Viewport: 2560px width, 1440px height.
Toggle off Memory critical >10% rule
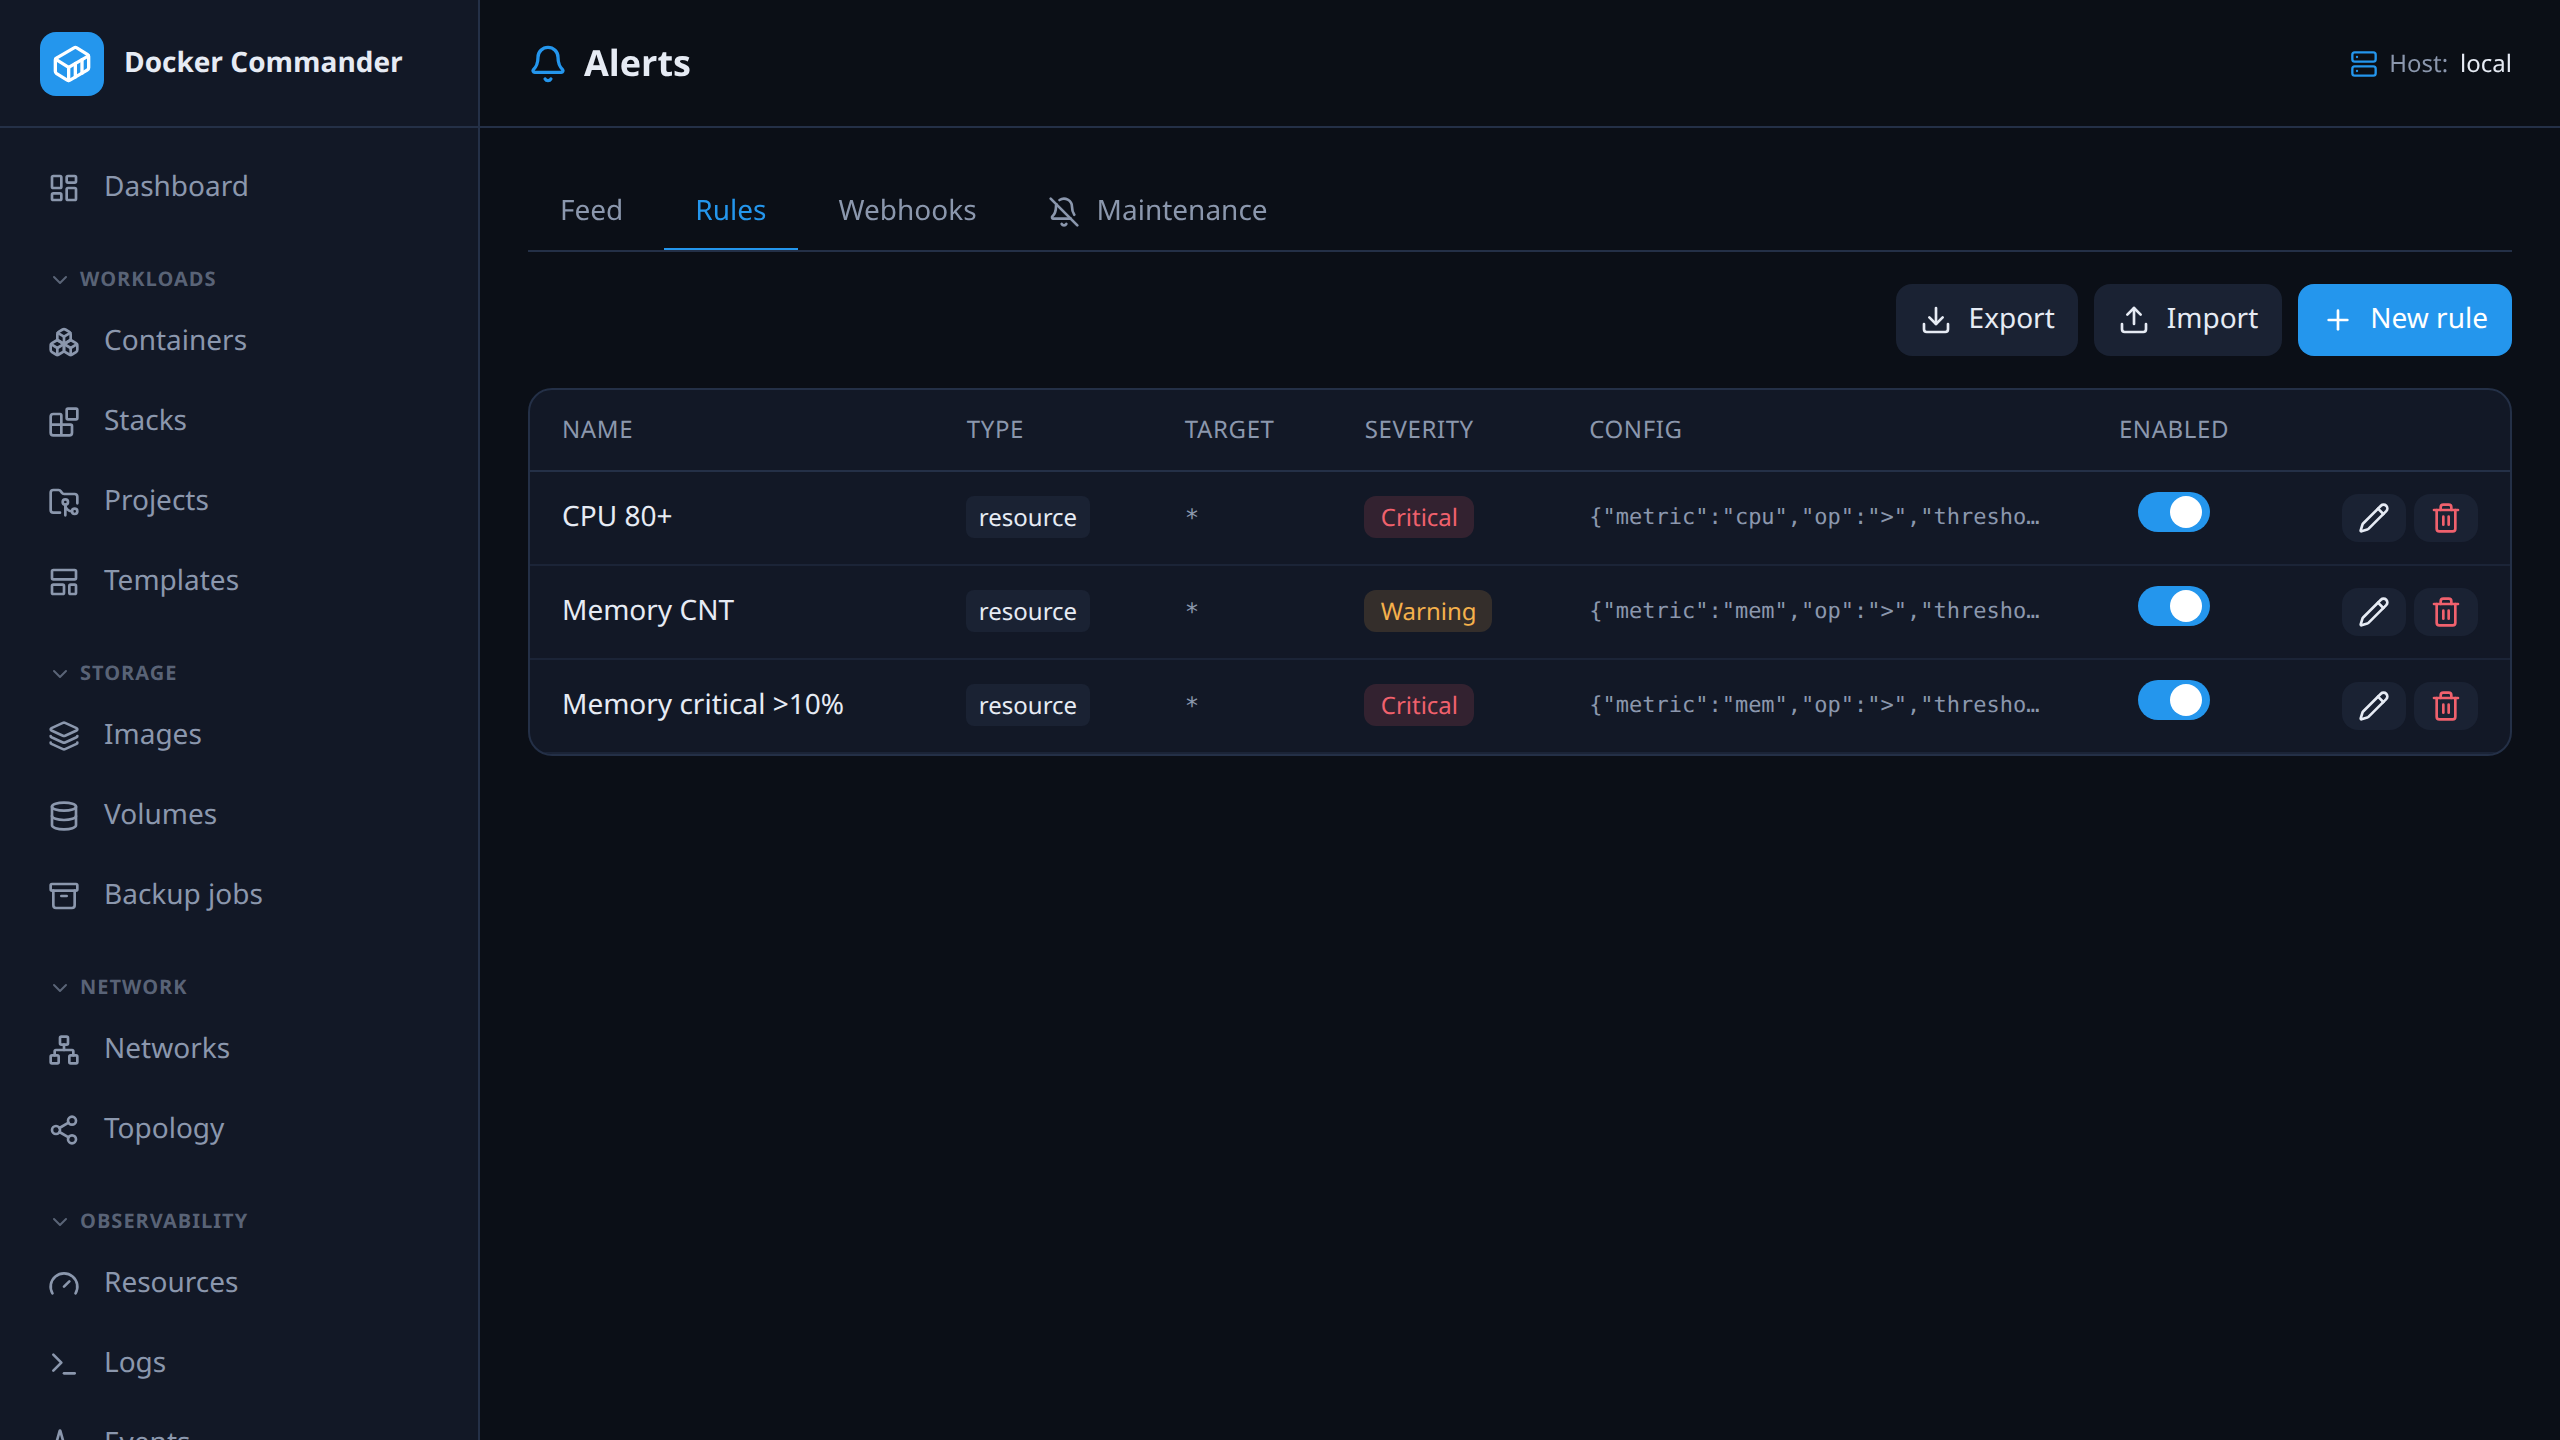(2173, 701)
